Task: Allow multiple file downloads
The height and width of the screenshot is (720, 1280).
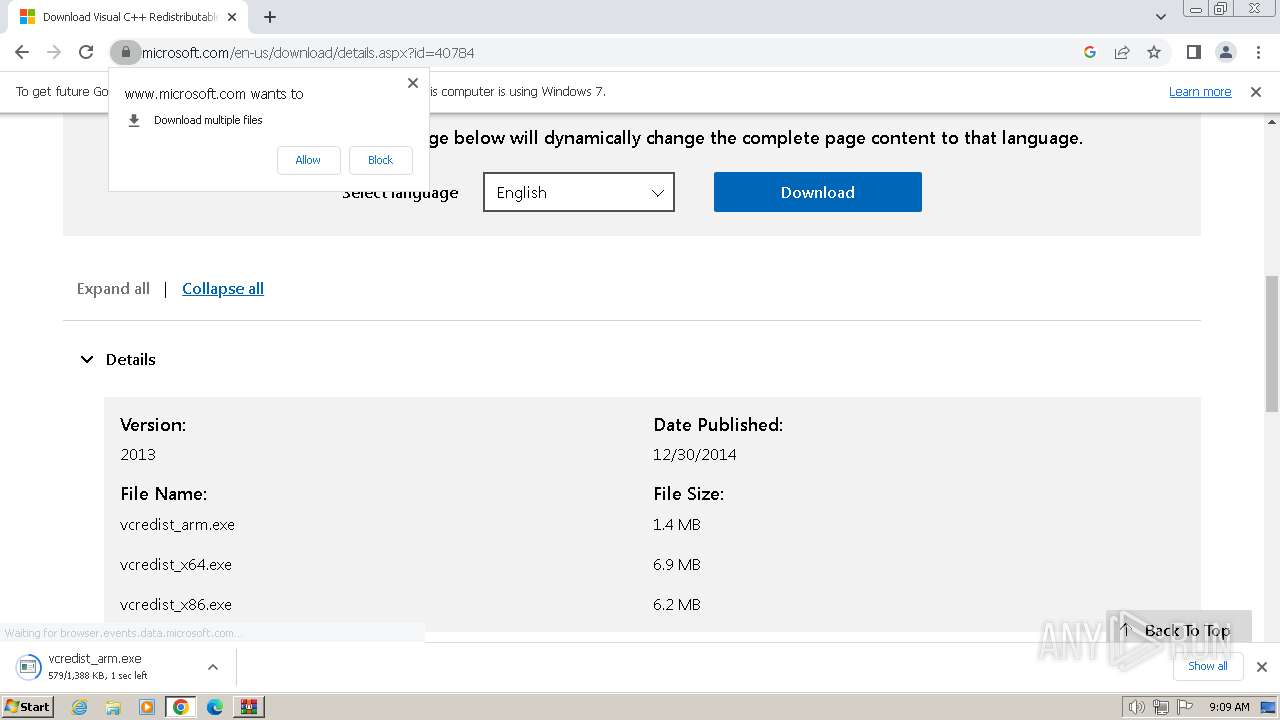Action: point(308,160)
